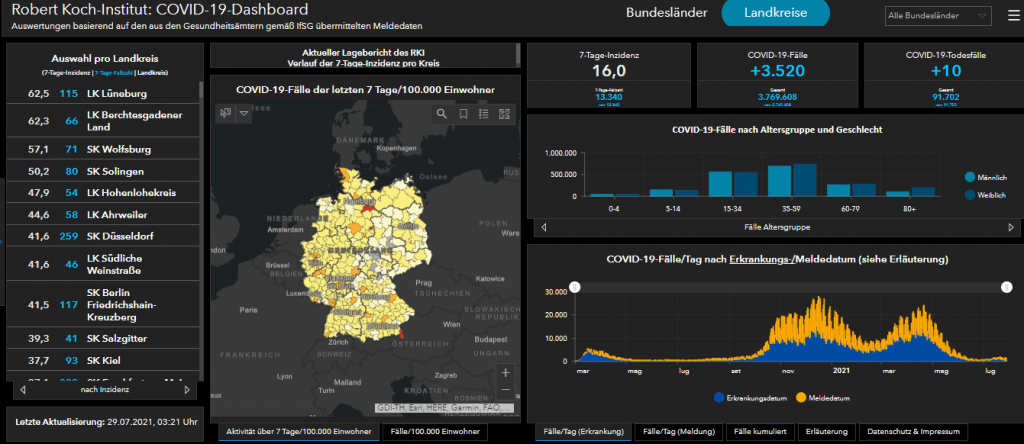Screen dimensions: 1024x444
Task: Click the '15-34' age group bars
Action: coord(733,183)
